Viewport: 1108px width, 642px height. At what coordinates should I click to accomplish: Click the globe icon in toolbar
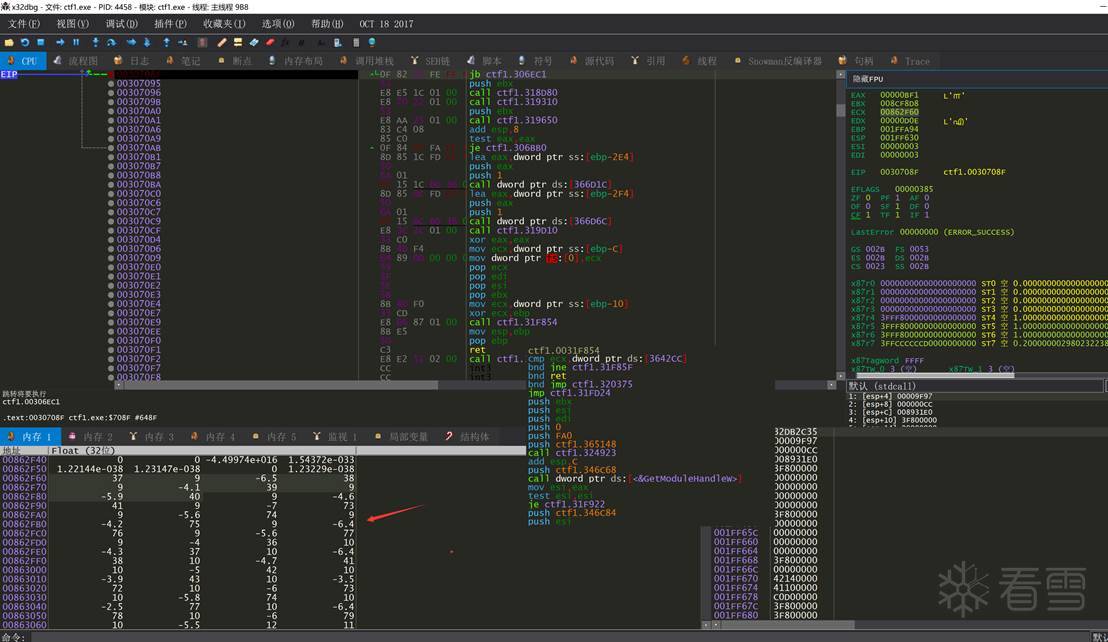pos(372,42)
